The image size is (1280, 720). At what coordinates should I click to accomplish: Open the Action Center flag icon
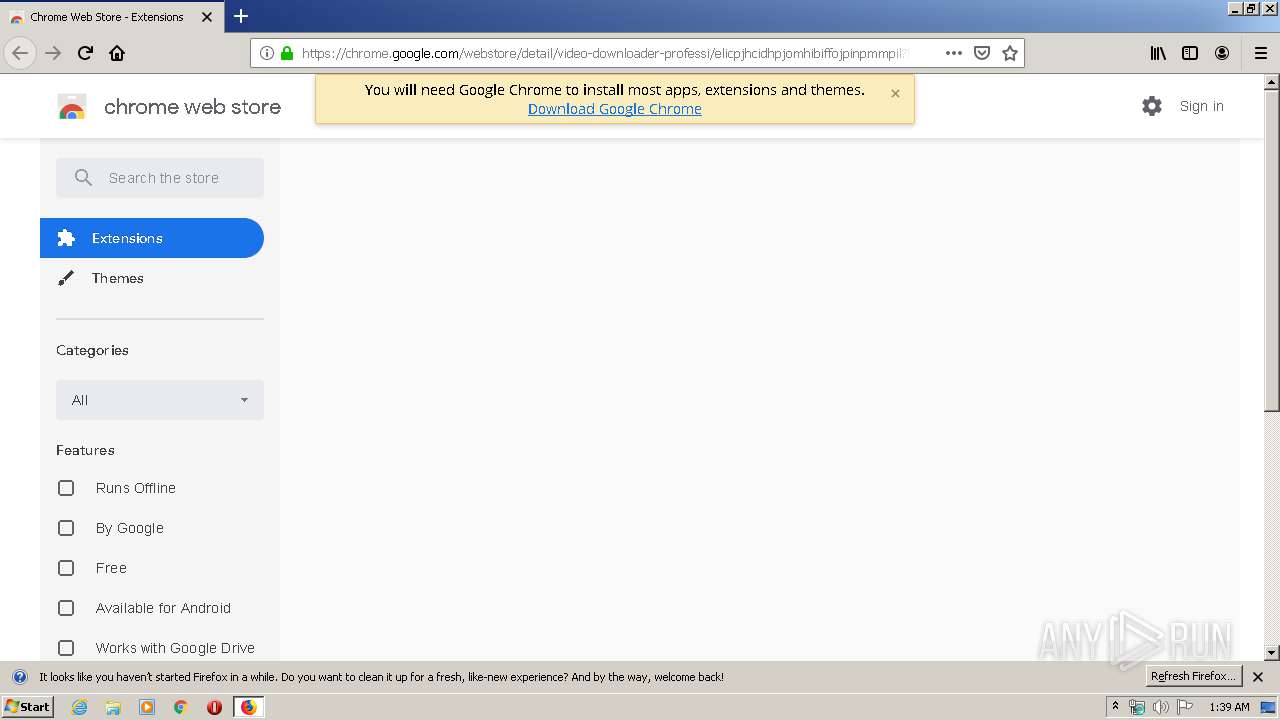coord(1185,707)
